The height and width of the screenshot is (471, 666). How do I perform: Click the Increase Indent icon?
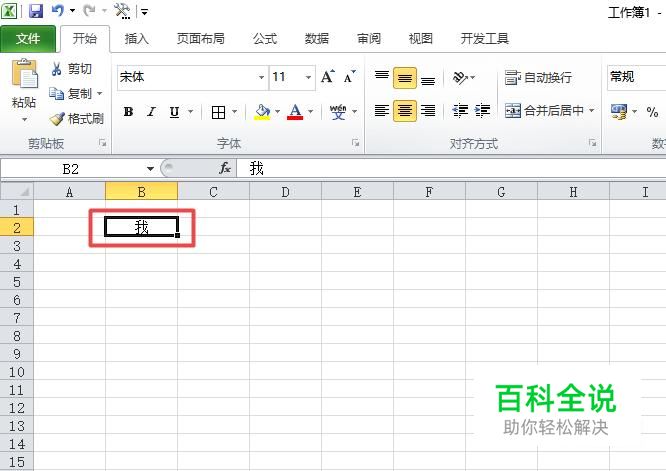pos(483,111)
